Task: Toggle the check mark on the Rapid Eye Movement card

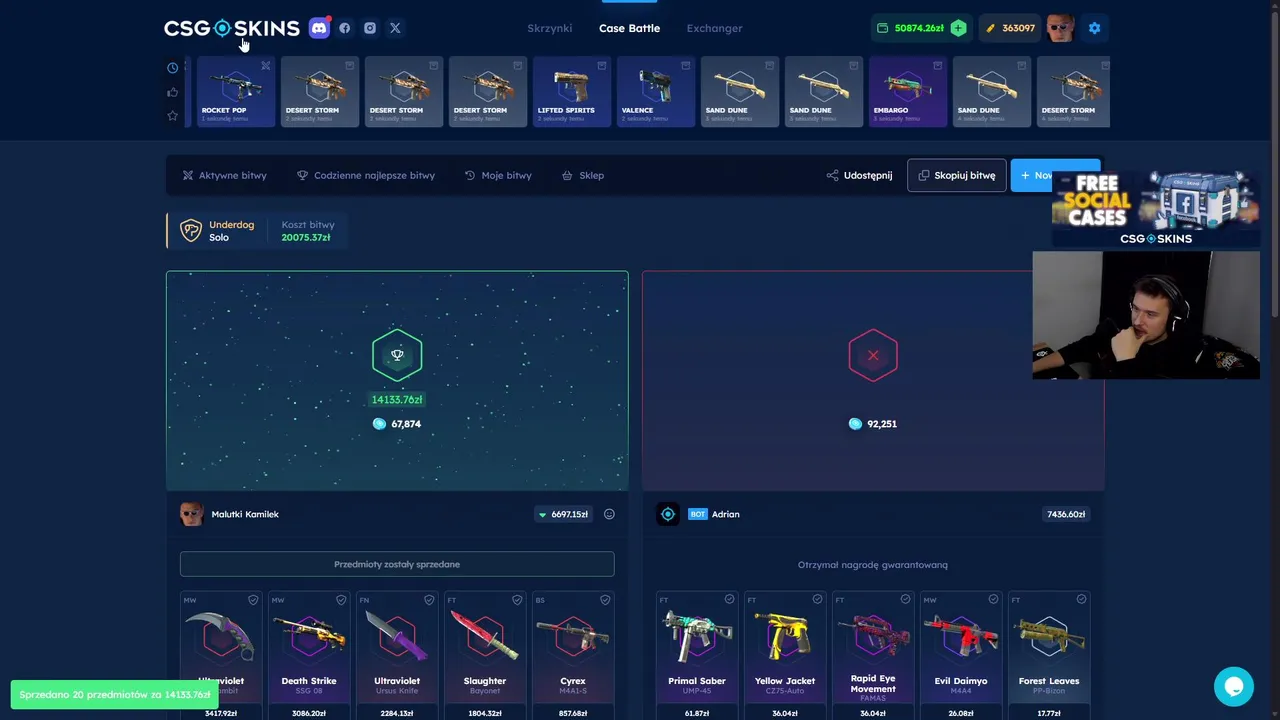Action: [x=905, y=599]
